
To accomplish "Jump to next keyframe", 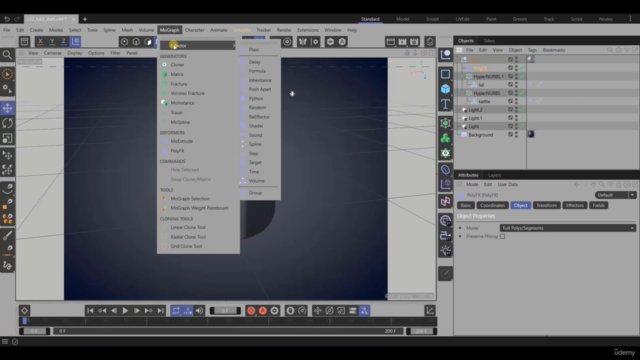I will tap(149, 311).
